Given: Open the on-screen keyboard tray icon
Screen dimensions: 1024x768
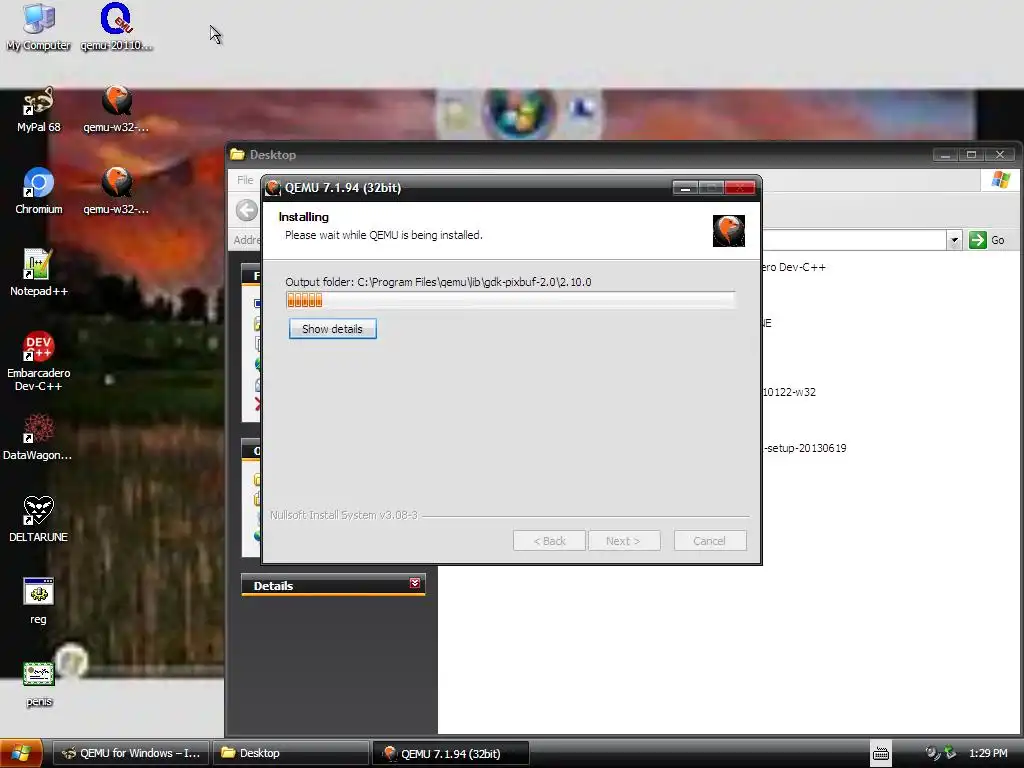Looking at the screenshot, I should point(881,754).
